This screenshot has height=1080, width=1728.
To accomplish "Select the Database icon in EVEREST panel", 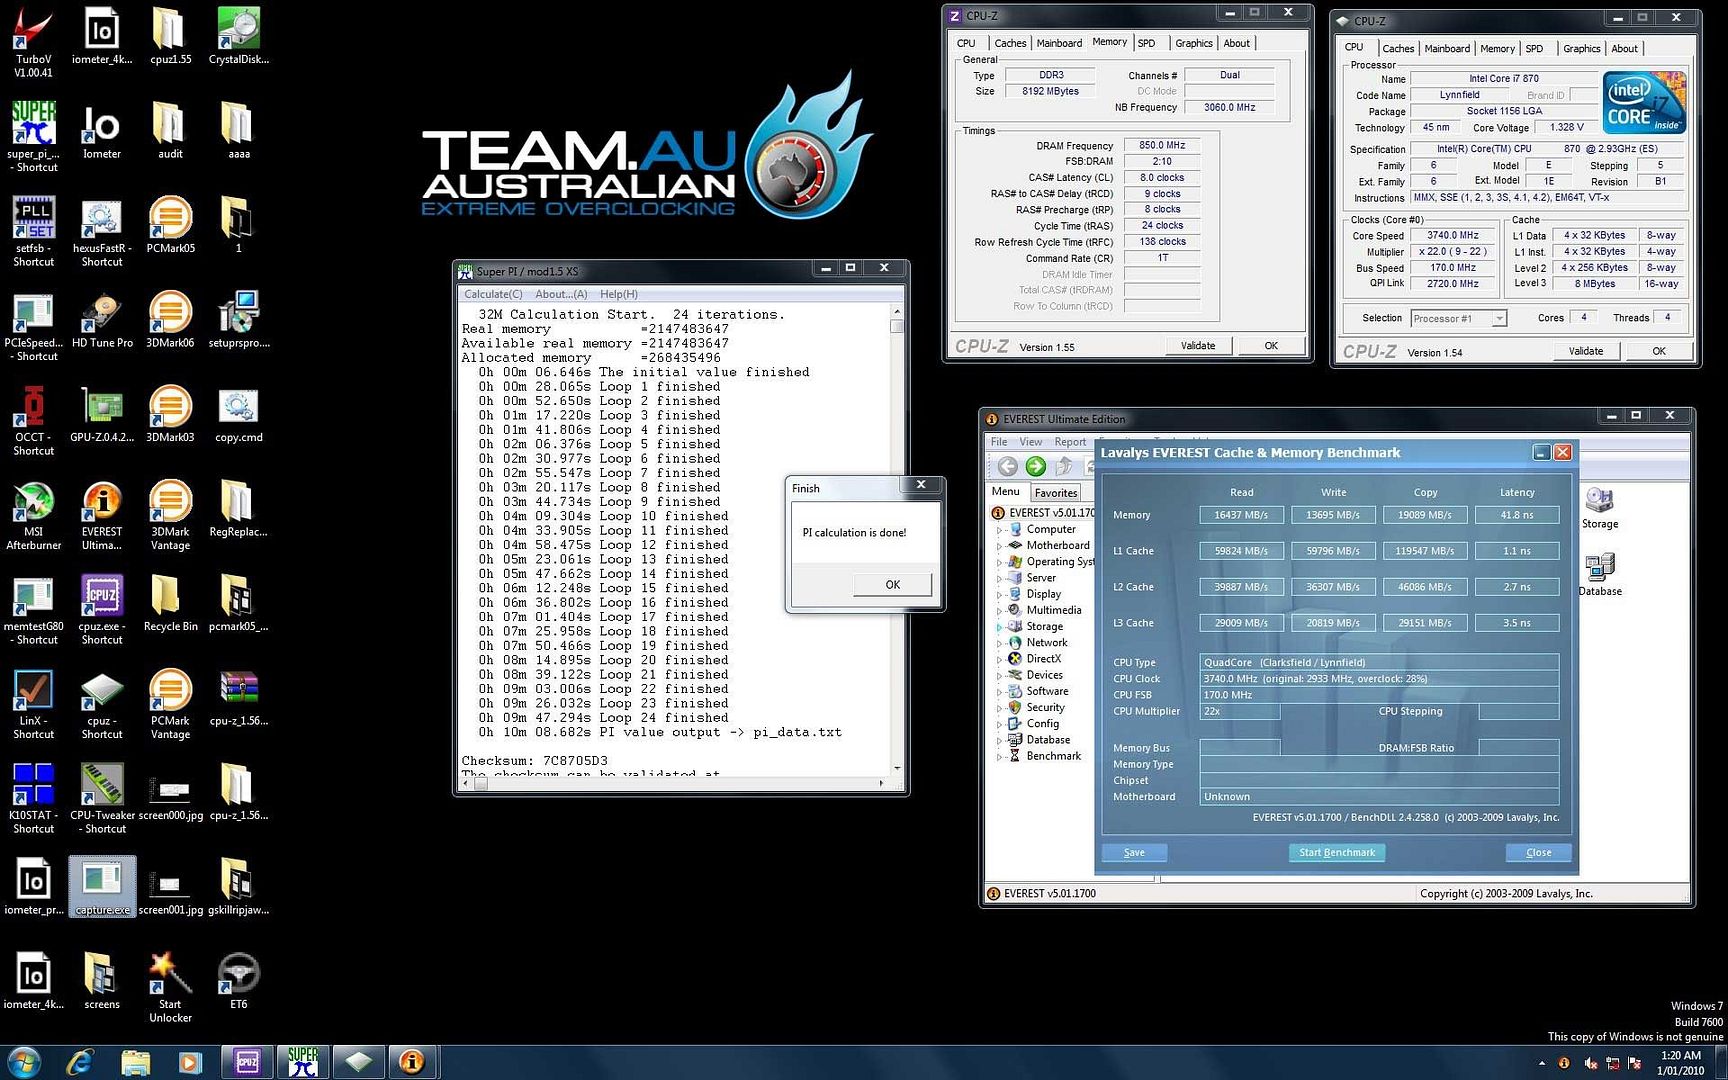I will 1600,574.
